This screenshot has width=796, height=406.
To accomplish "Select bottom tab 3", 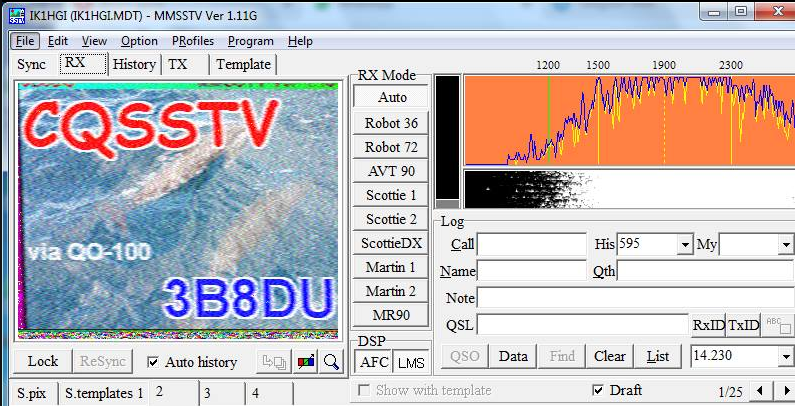I will 221,393.
